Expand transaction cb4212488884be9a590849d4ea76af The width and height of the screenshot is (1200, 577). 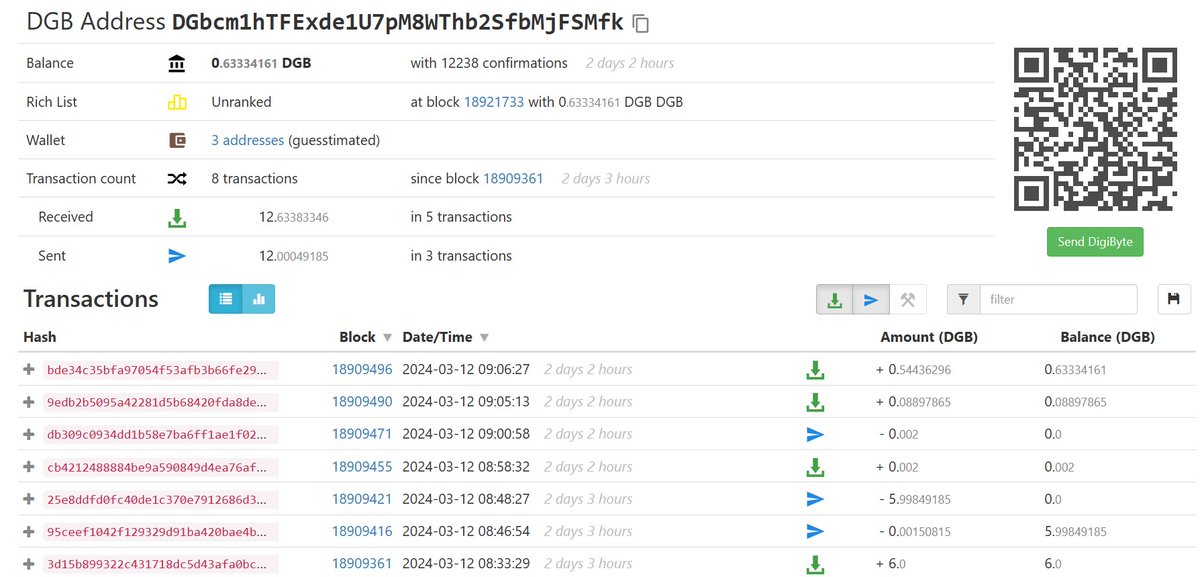click(x=29, y=467)
